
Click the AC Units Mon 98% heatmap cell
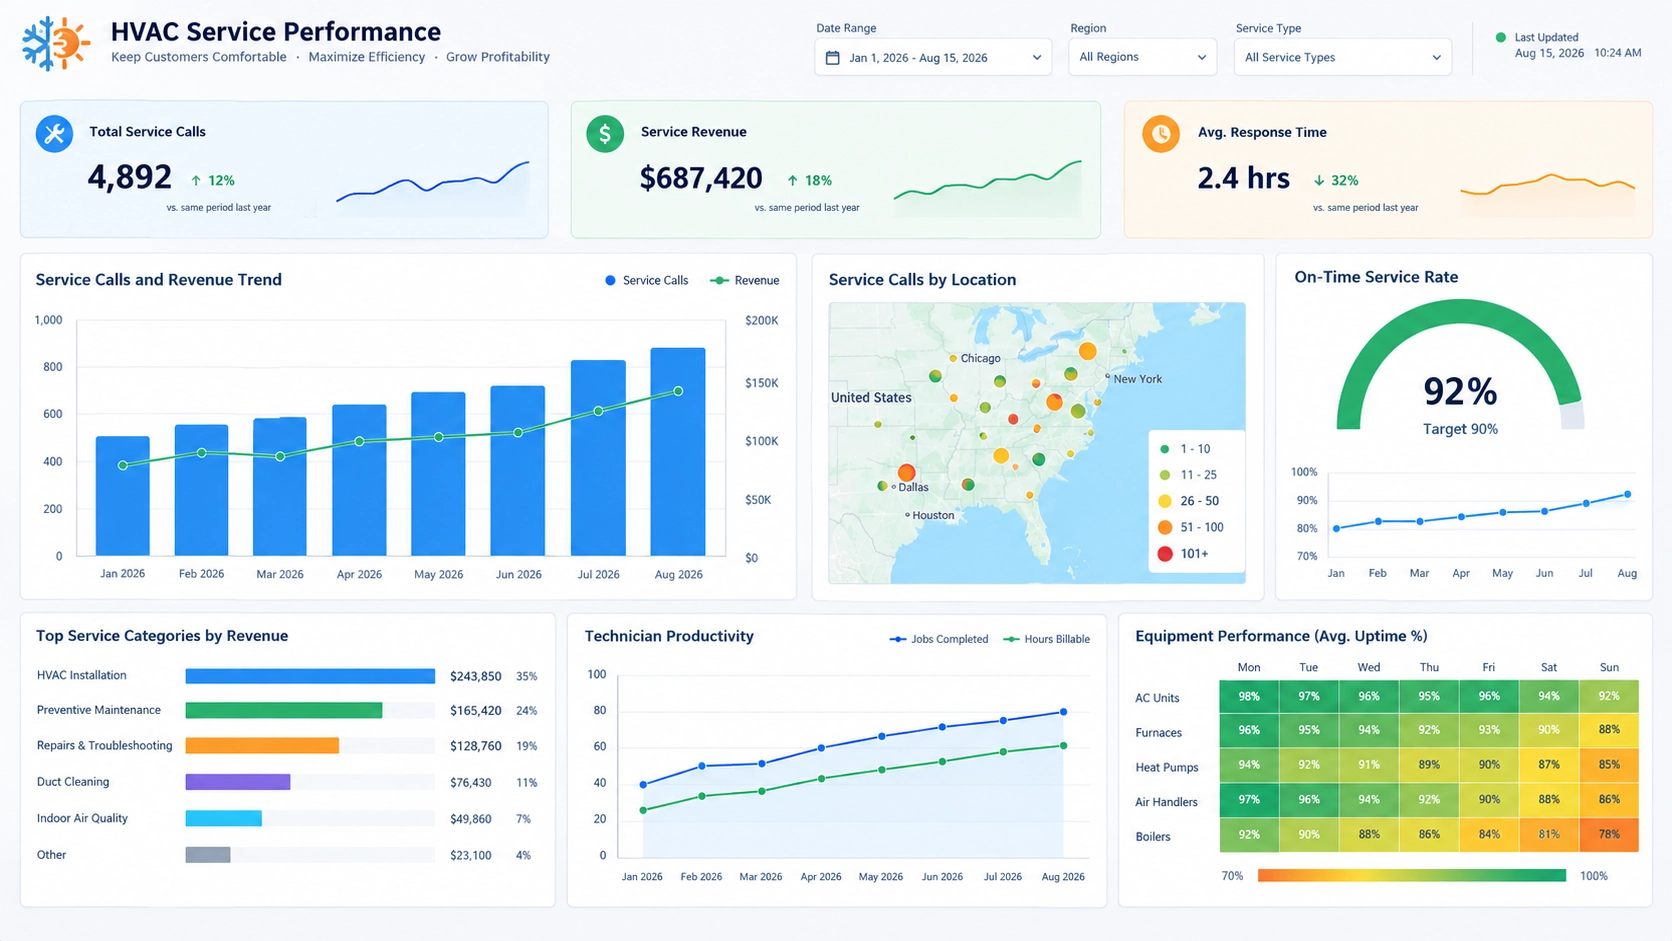[x=1249, y=697]
